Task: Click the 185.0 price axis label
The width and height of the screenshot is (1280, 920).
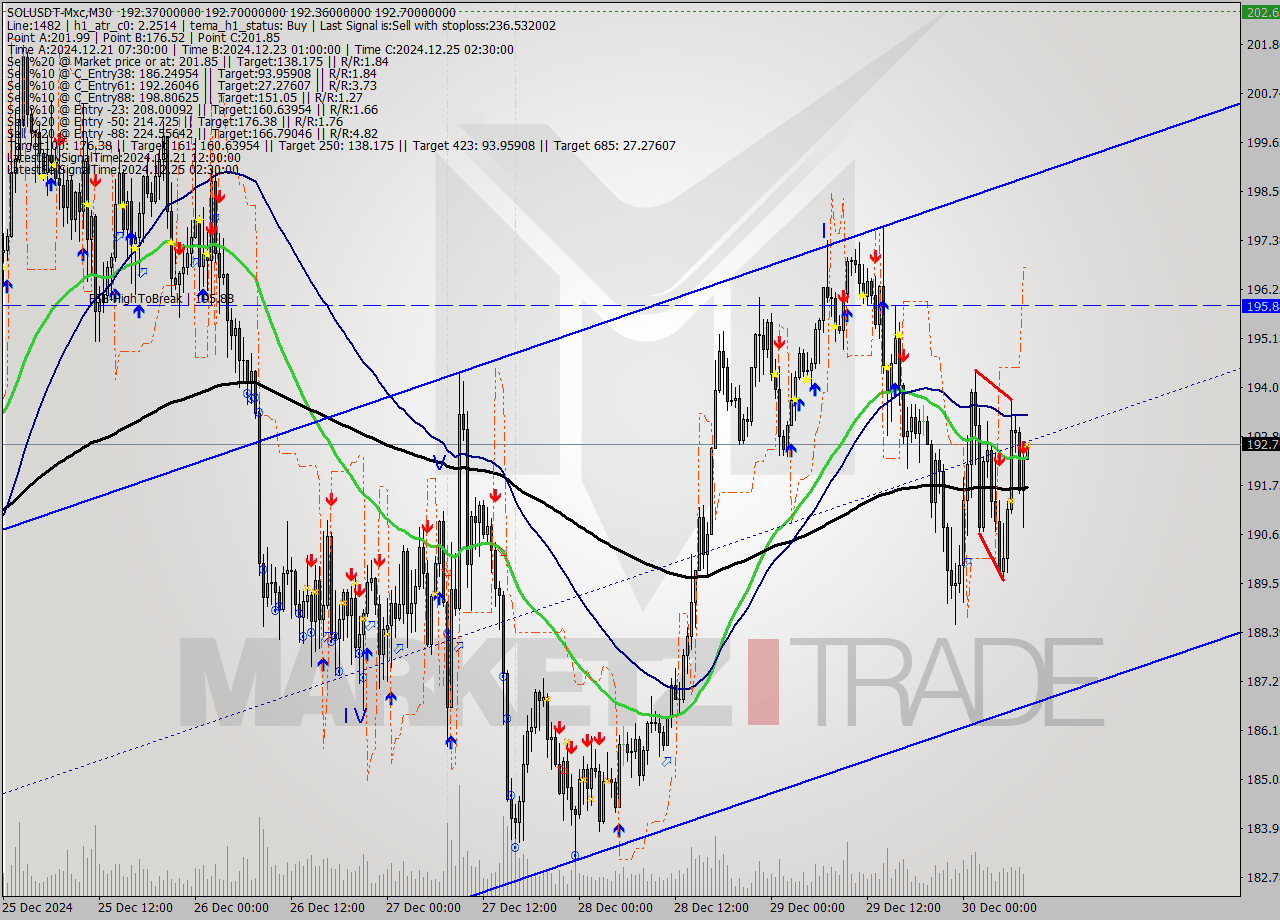Action: click(1263, 779)
